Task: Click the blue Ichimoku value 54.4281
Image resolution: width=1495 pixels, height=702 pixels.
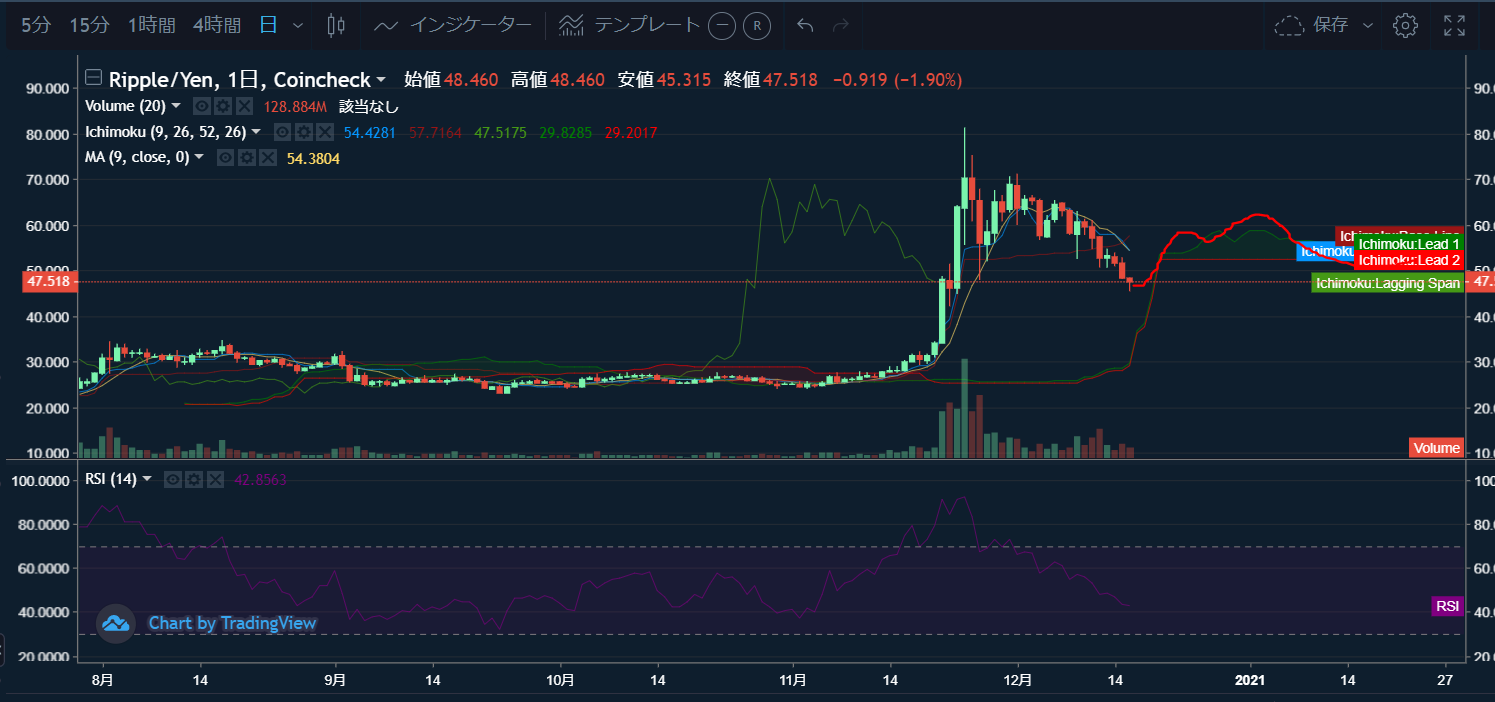Action: pyautogui.click(x=370, y=132)
